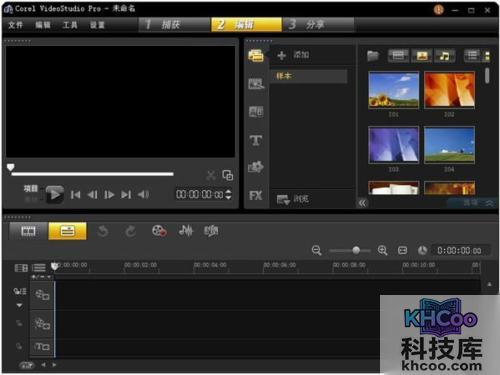Click the 浏览 browse button
Viewport: 500px width, 375px height.
[292, 199]
